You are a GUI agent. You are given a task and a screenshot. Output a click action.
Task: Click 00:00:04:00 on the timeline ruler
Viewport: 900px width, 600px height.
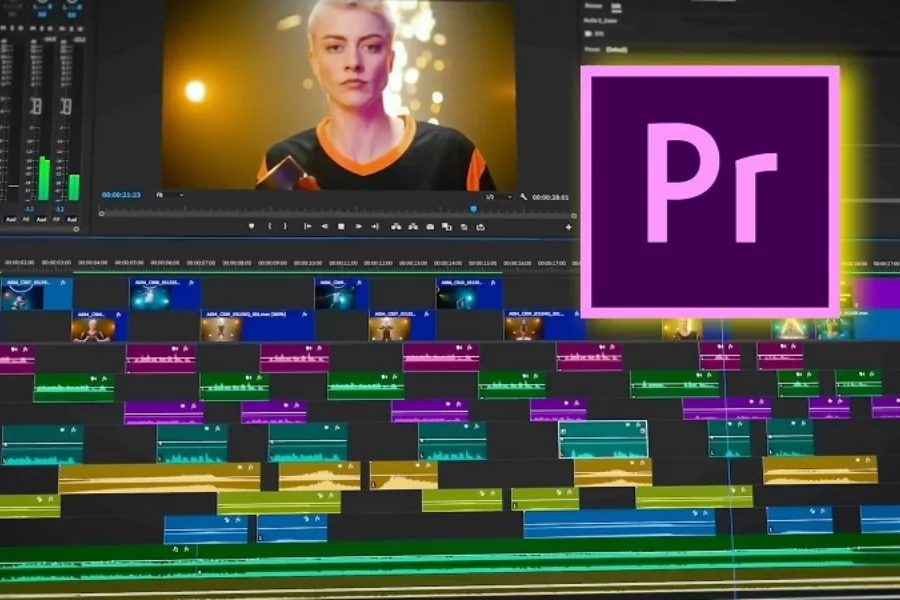[x=92, y=262]
